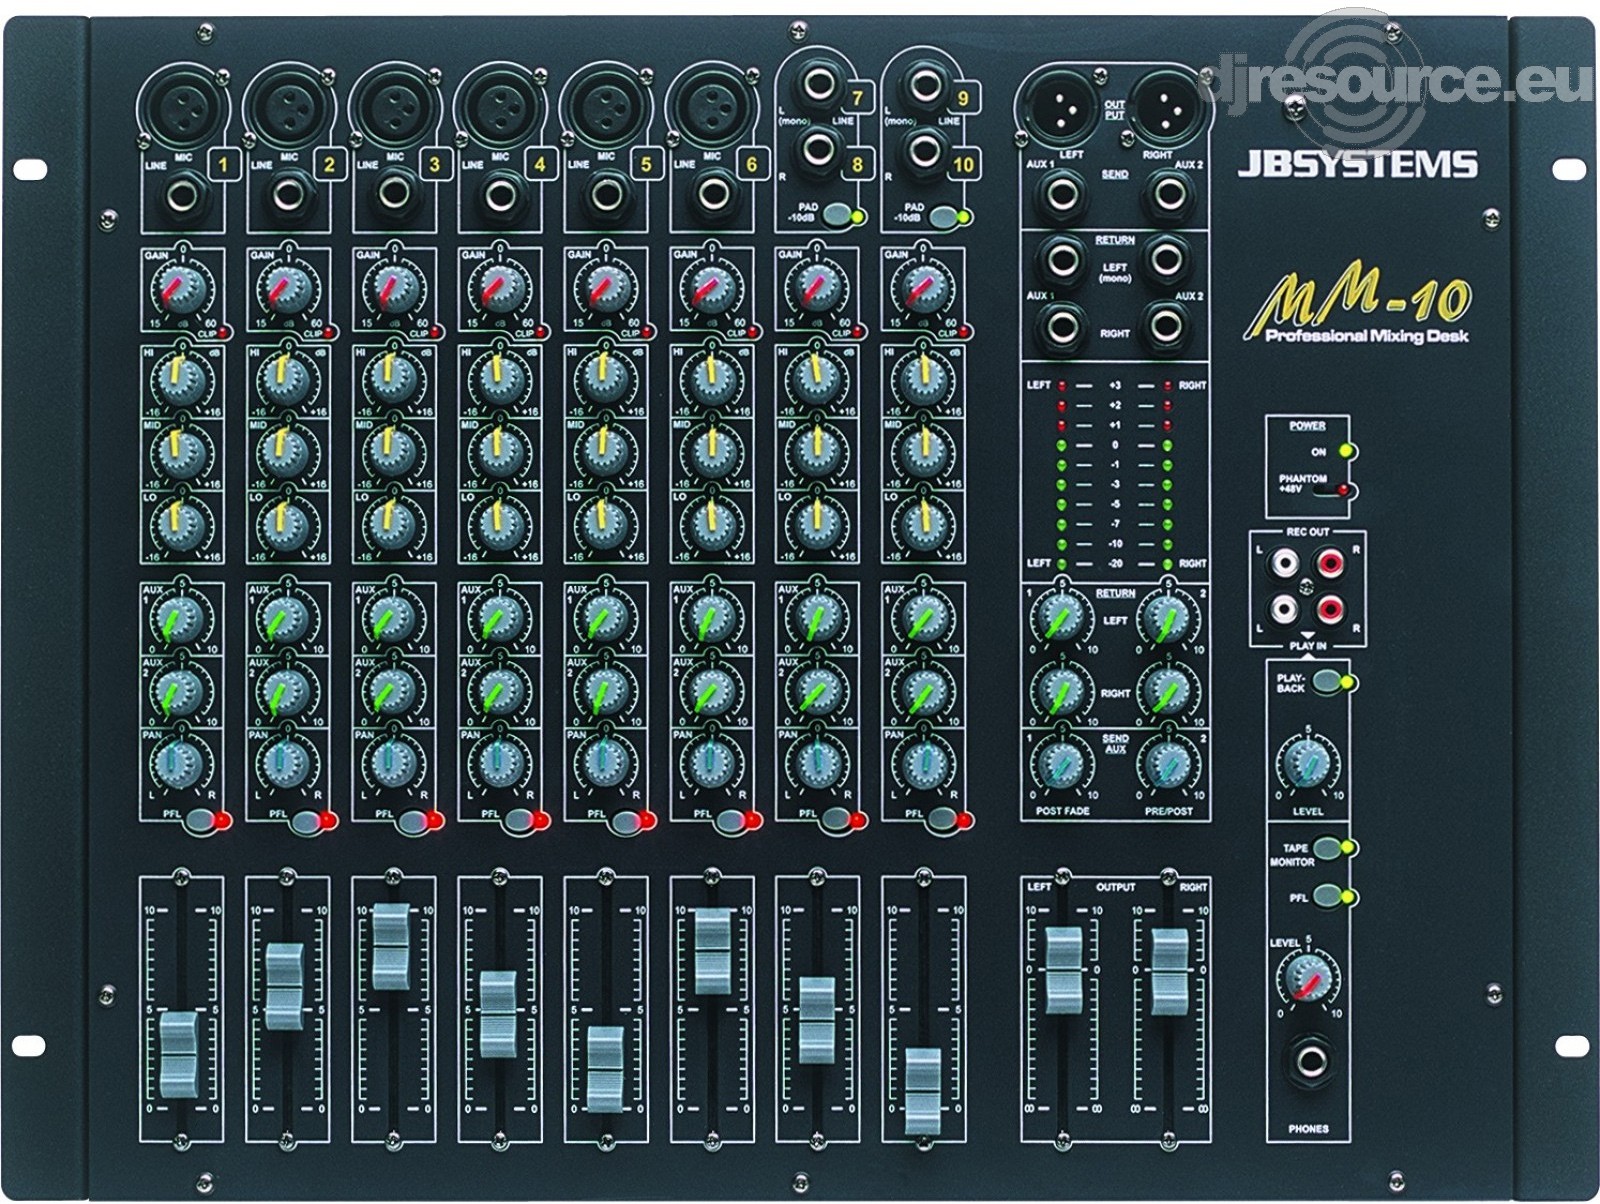This screenshot has height=1204, width=1600.
Task: Click the AUX 2 return RIGHT jack
Action: pyautogui.click(x=1167, y=326)
